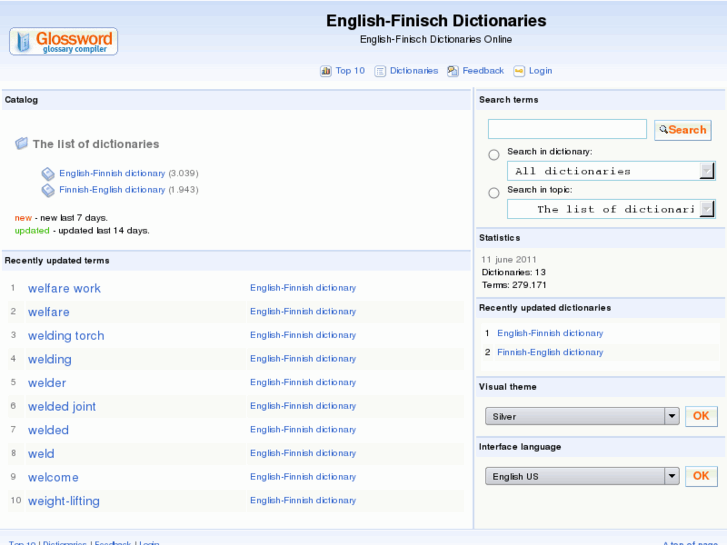This screenshot has height=545, width=727.
Task: Open the All dictionaries dropdown
Action: (611, 171)
